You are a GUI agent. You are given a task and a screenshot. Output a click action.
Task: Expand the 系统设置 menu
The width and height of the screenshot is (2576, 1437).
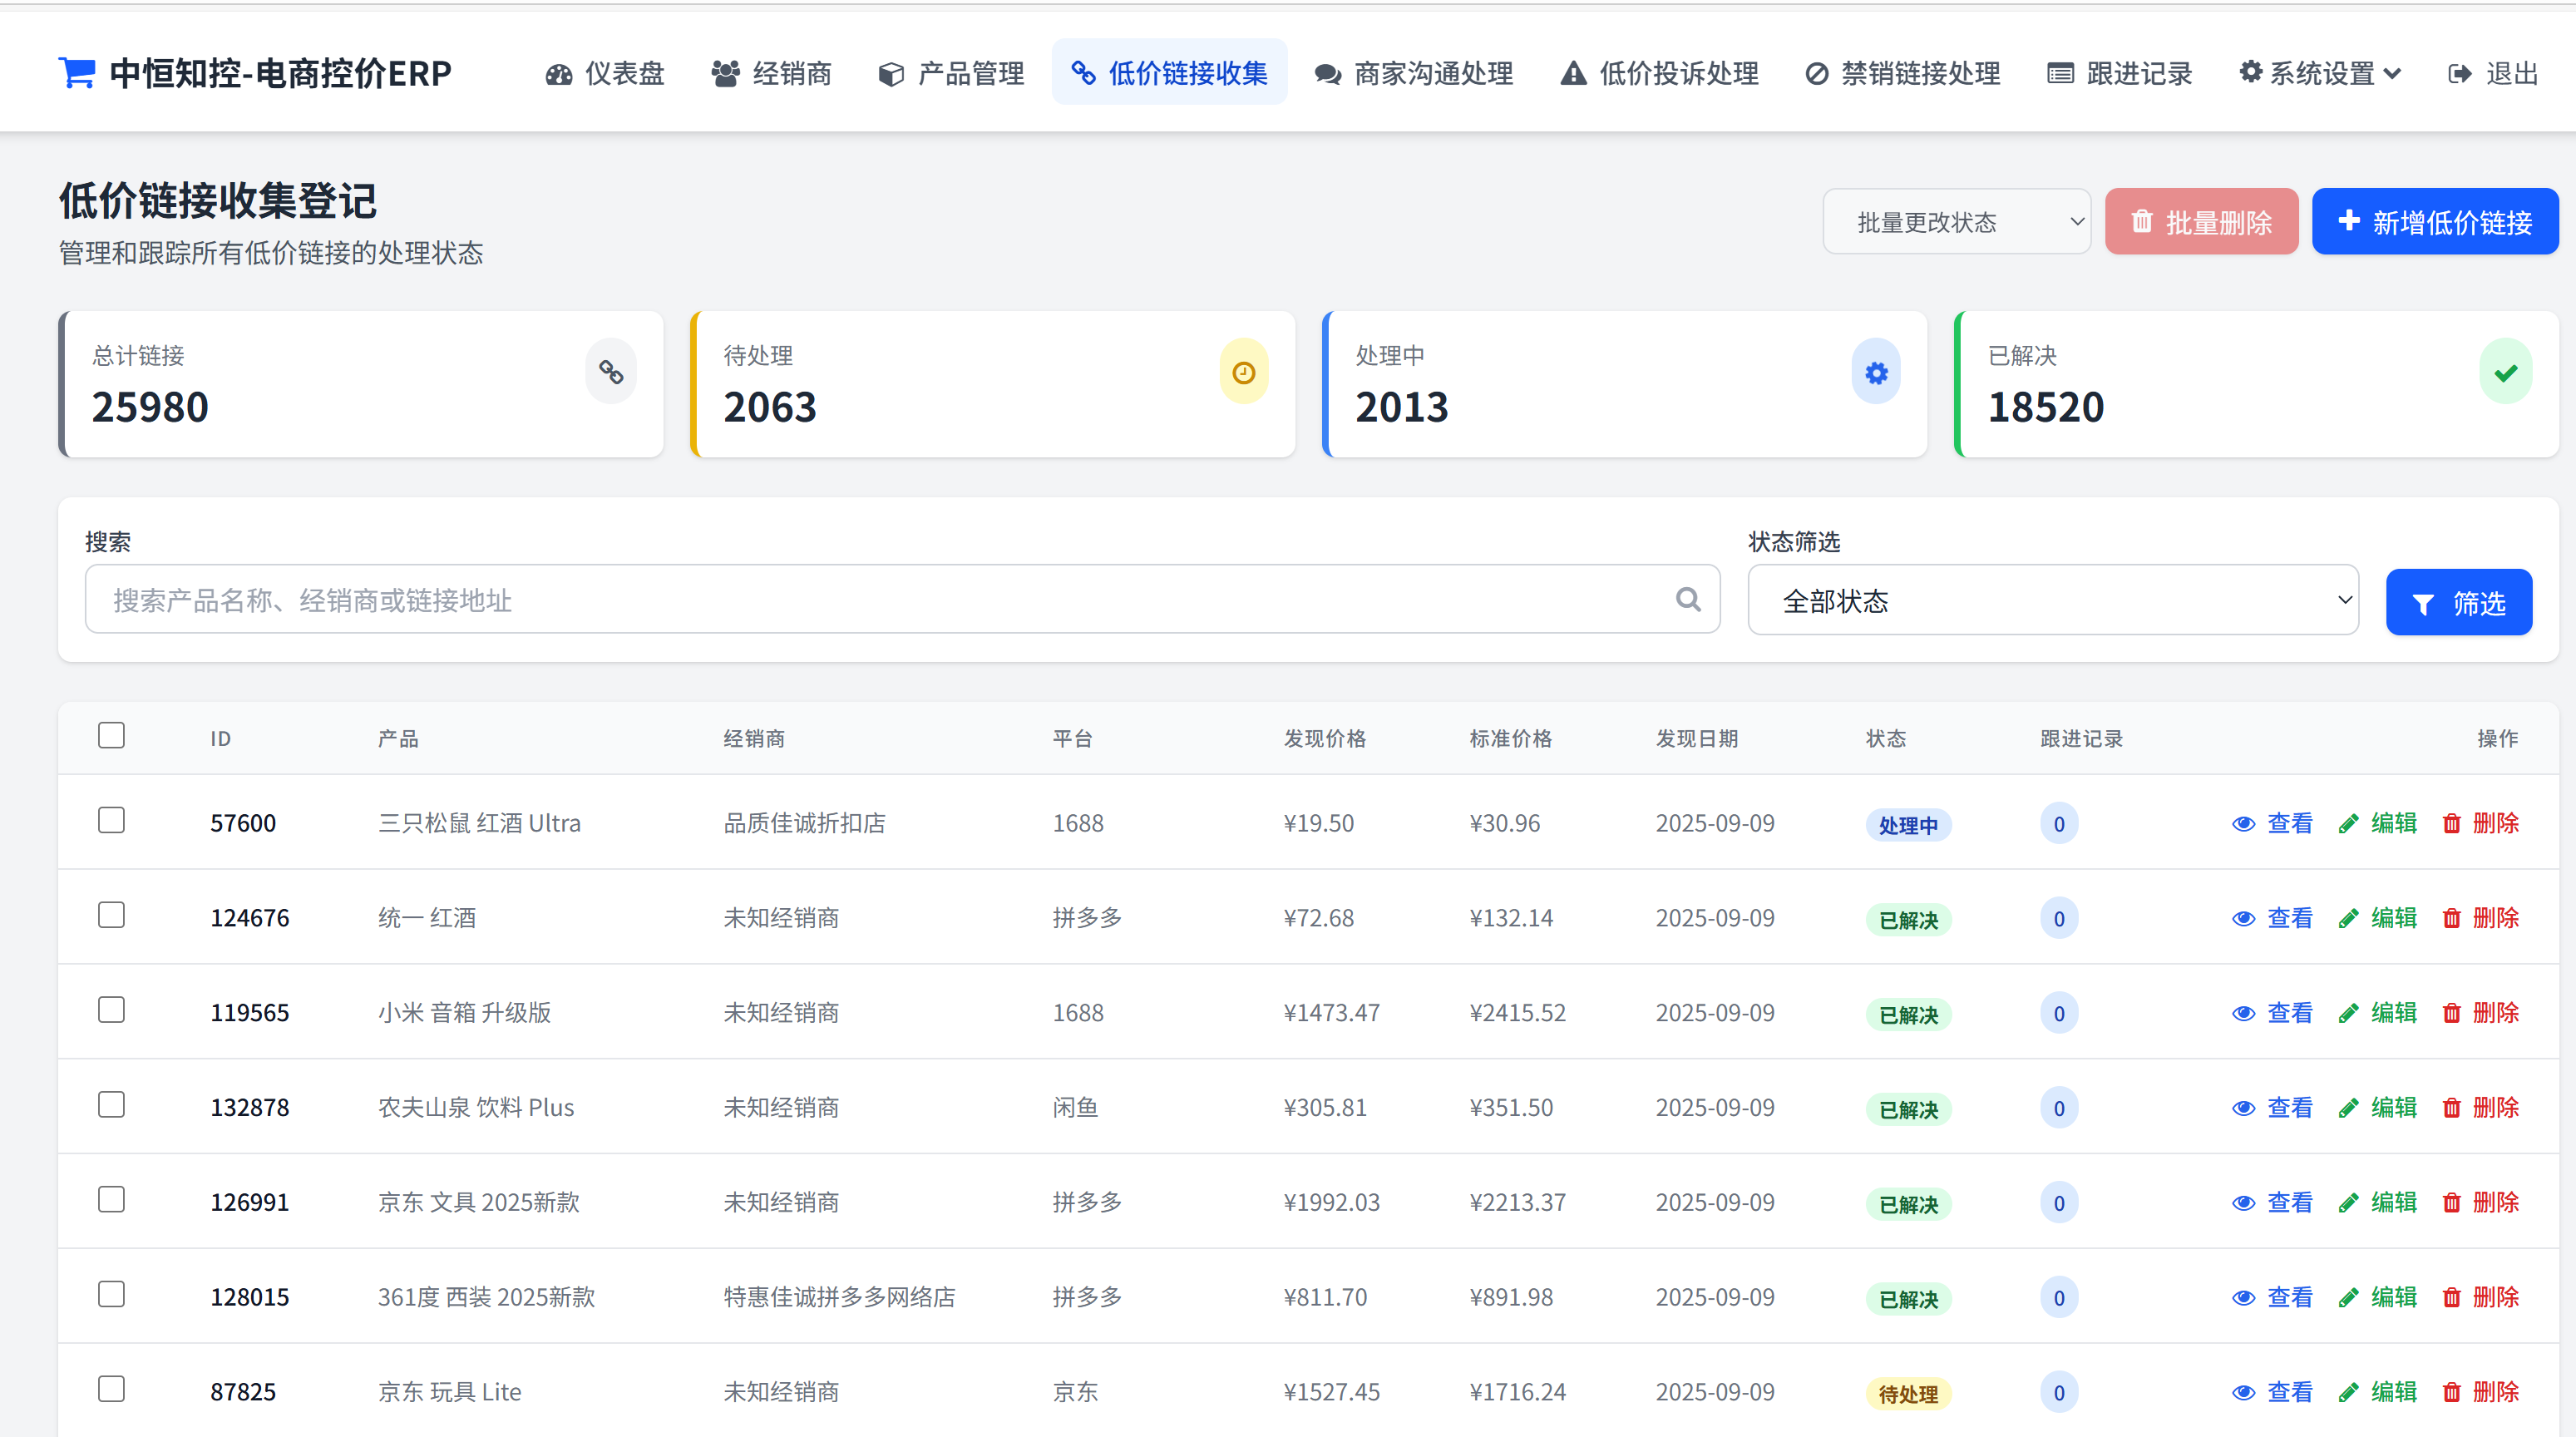(x=2319, y=73)
